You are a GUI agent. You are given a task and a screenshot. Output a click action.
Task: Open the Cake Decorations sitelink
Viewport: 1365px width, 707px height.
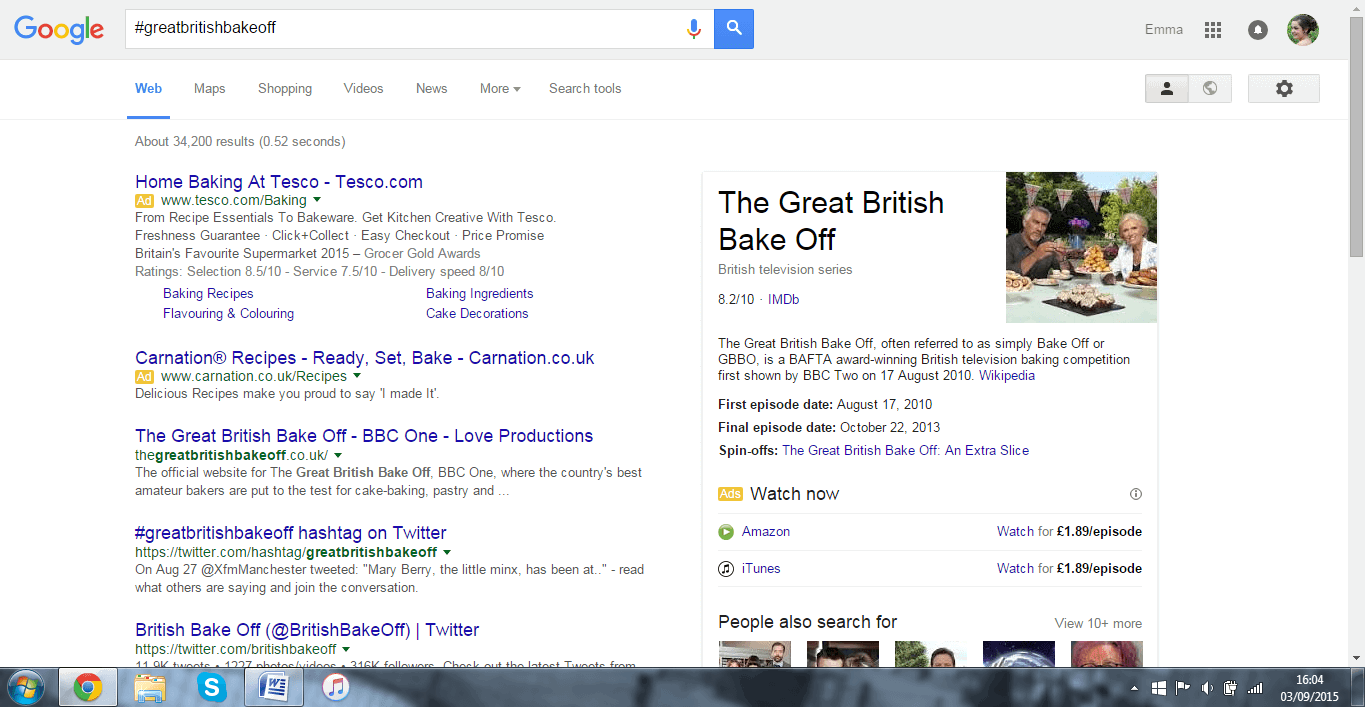(477, 313)
